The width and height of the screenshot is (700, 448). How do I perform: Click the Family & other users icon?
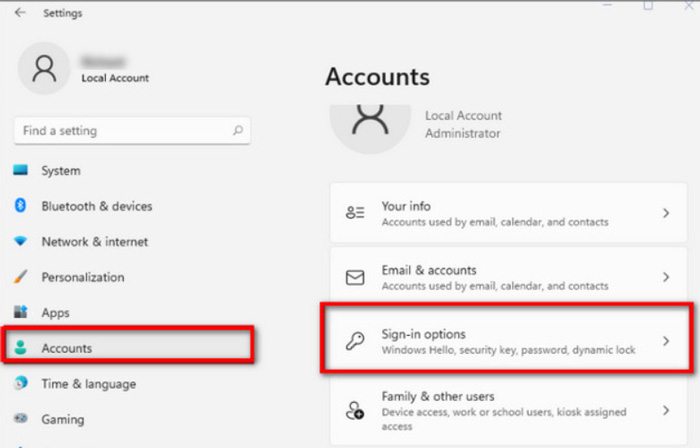[x=355, y=410]
